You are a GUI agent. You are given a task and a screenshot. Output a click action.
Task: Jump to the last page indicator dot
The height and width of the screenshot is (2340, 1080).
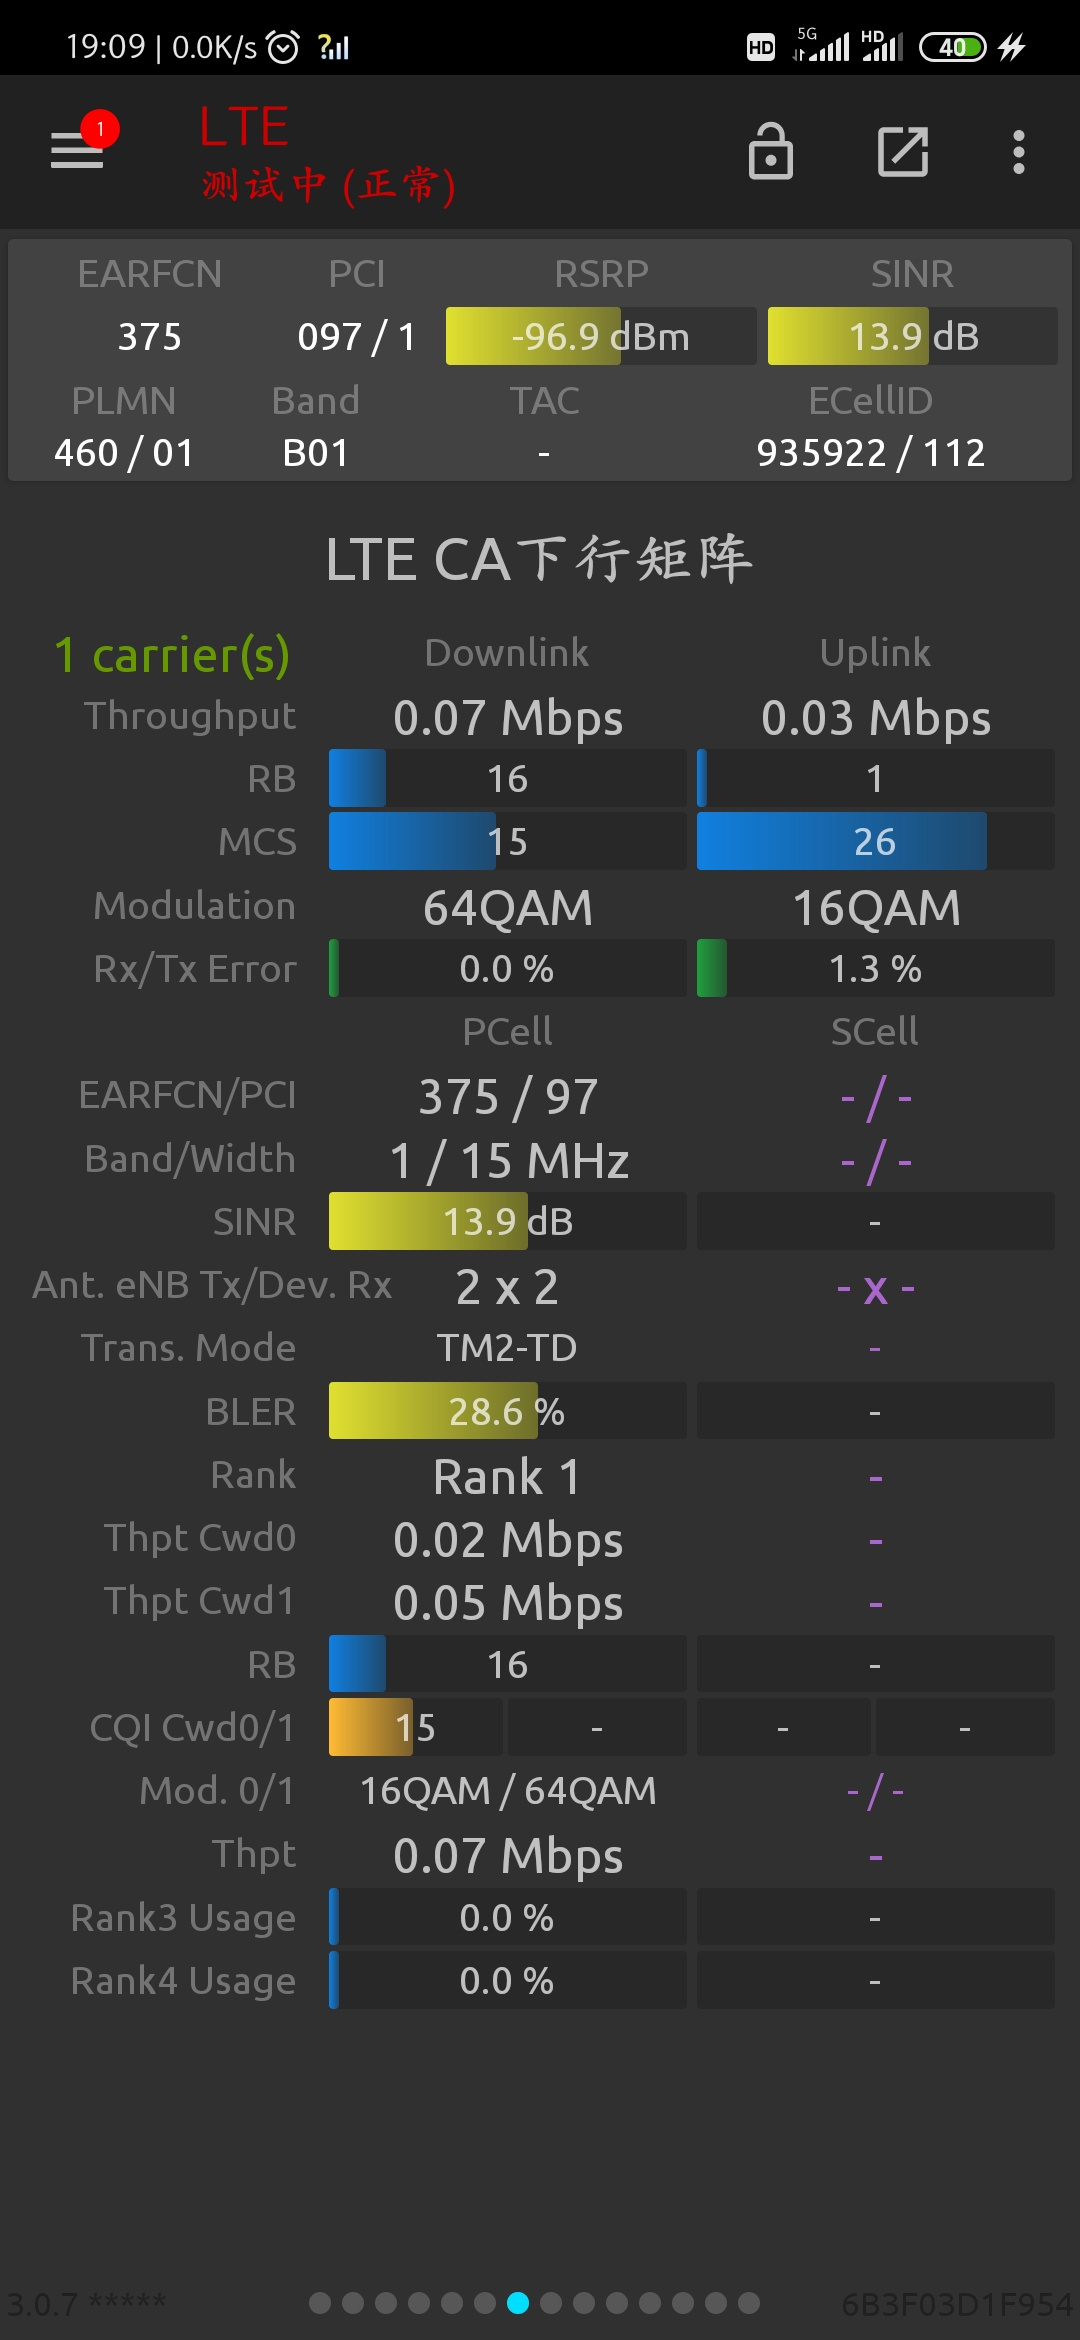click(749, 2303)
